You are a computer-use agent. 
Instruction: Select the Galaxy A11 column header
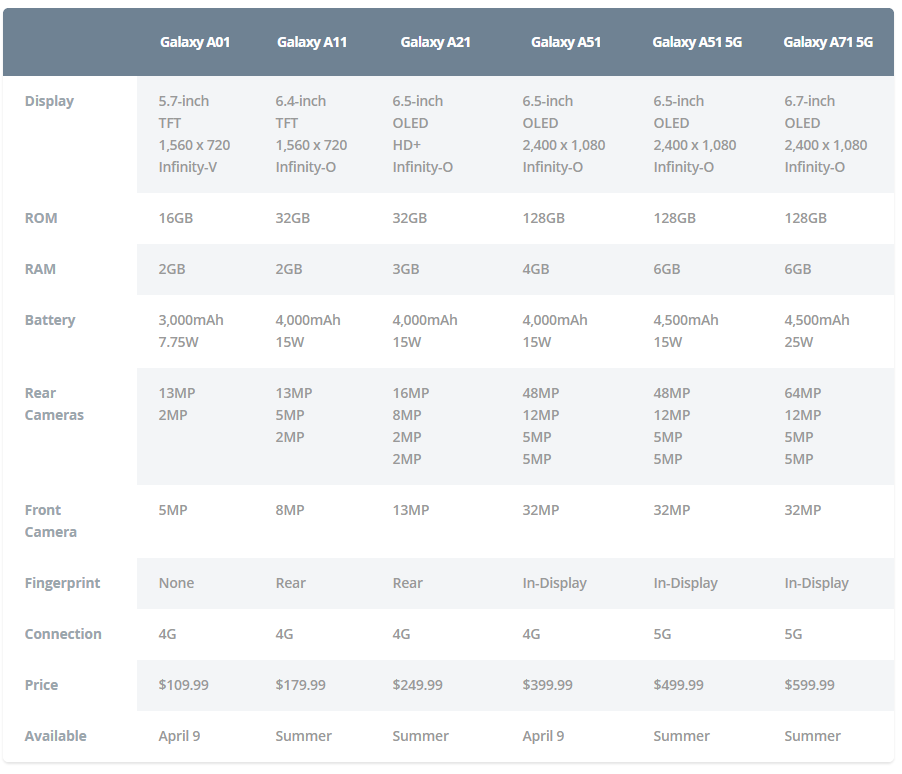(312, 42)
